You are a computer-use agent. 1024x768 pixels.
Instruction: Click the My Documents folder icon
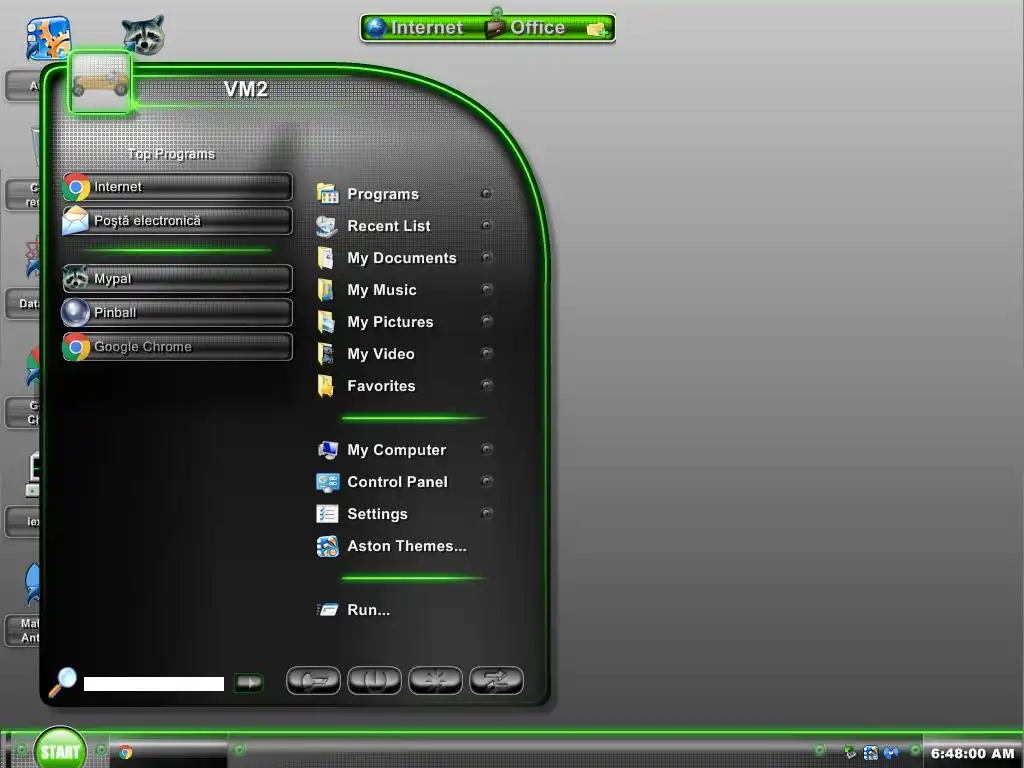coord(326,258)
